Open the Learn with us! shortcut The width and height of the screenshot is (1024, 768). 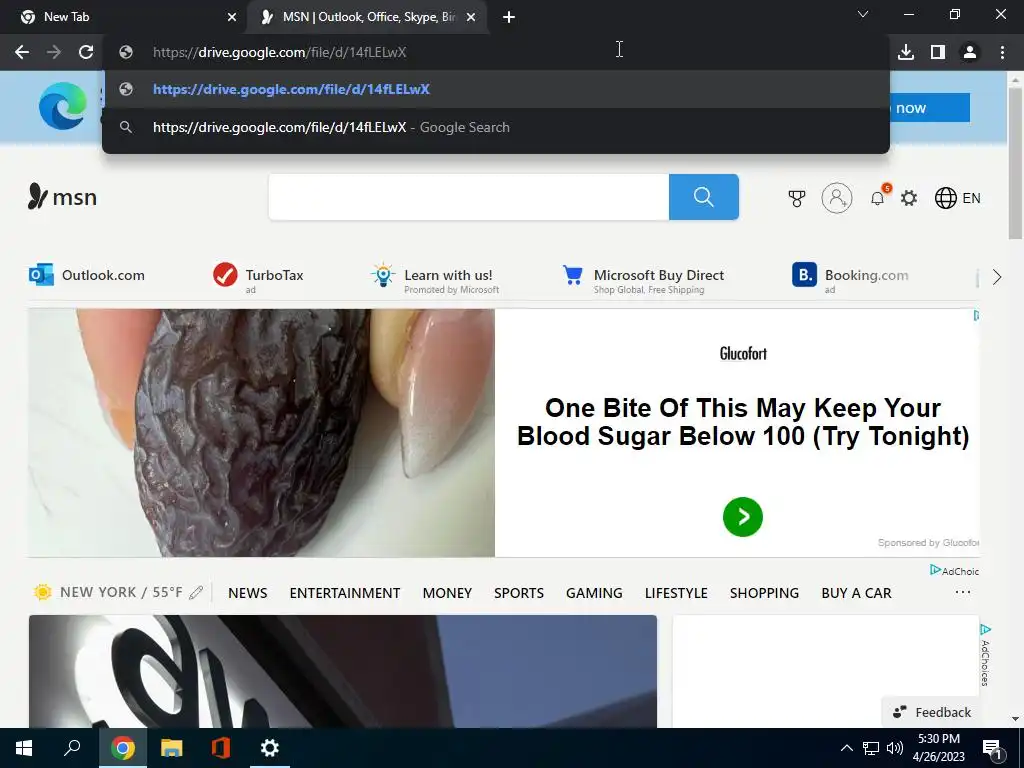tap(435, 278)
